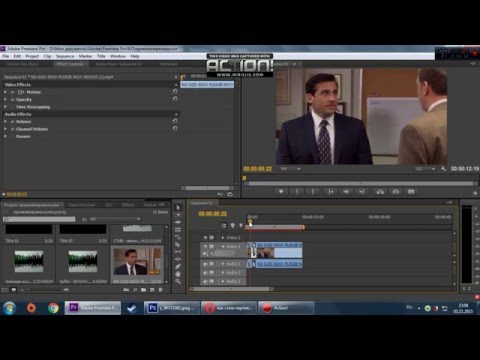
Task: Select the Selection arrow tool
Action: pos(178,208)
